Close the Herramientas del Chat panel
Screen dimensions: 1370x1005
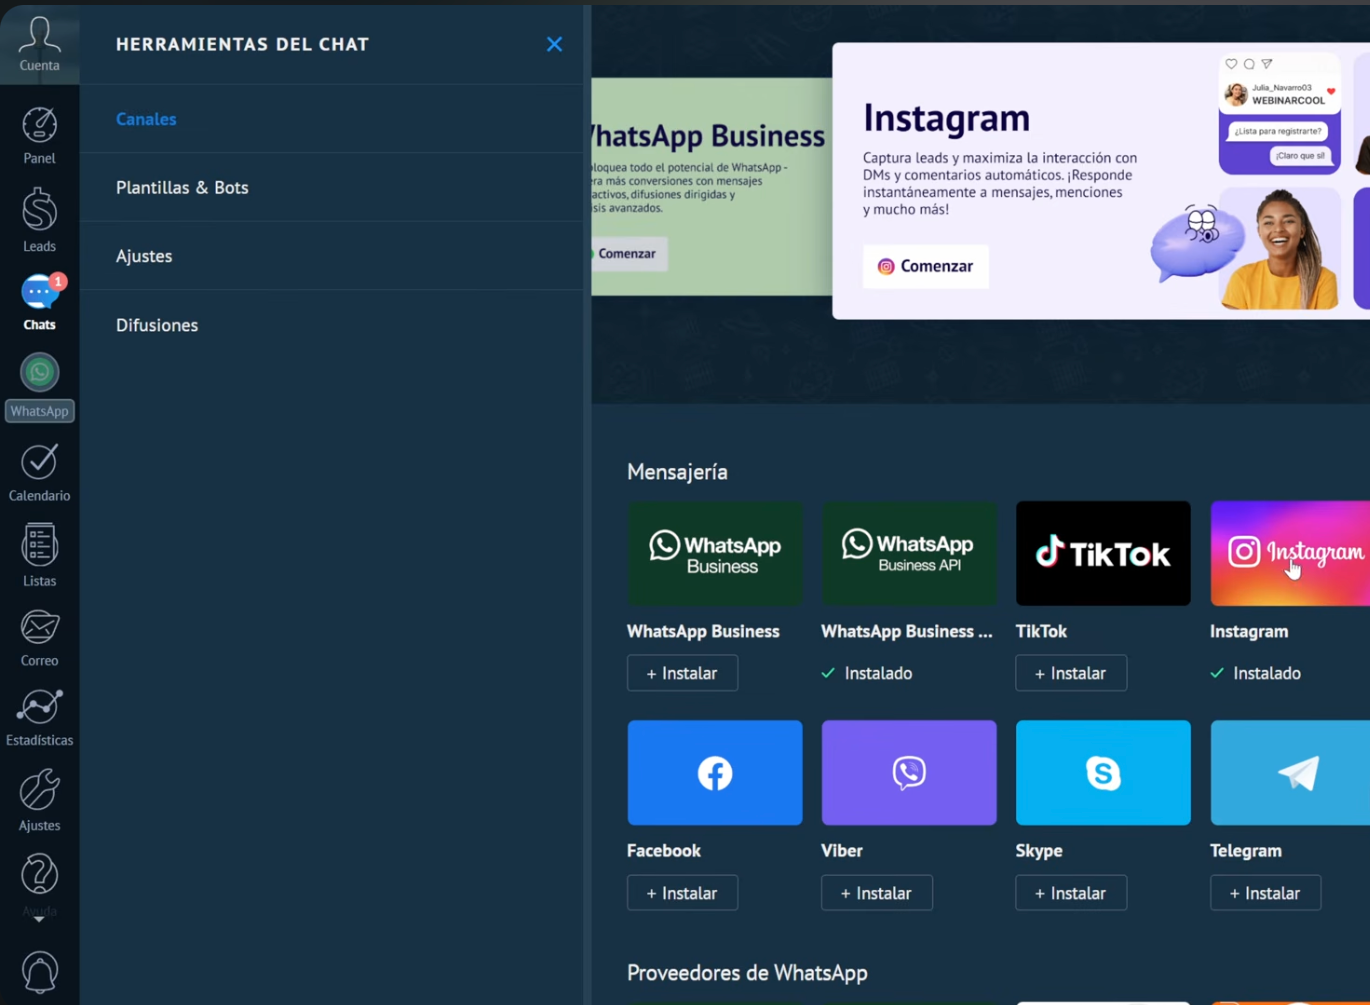click(554, 44)
